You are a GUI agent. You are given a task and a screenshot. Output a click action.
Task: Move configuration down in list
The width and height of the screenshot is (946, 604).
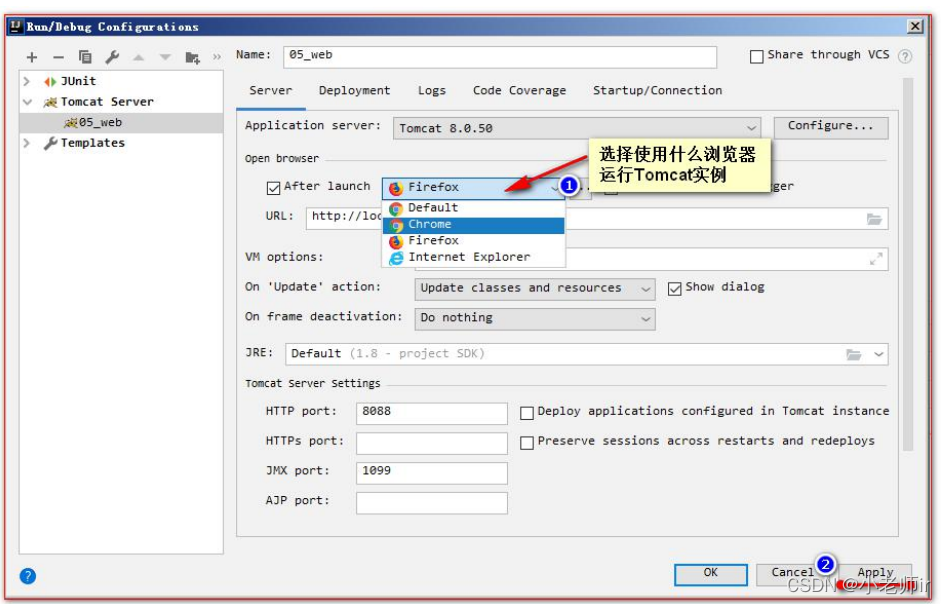[x=165, y=57]
